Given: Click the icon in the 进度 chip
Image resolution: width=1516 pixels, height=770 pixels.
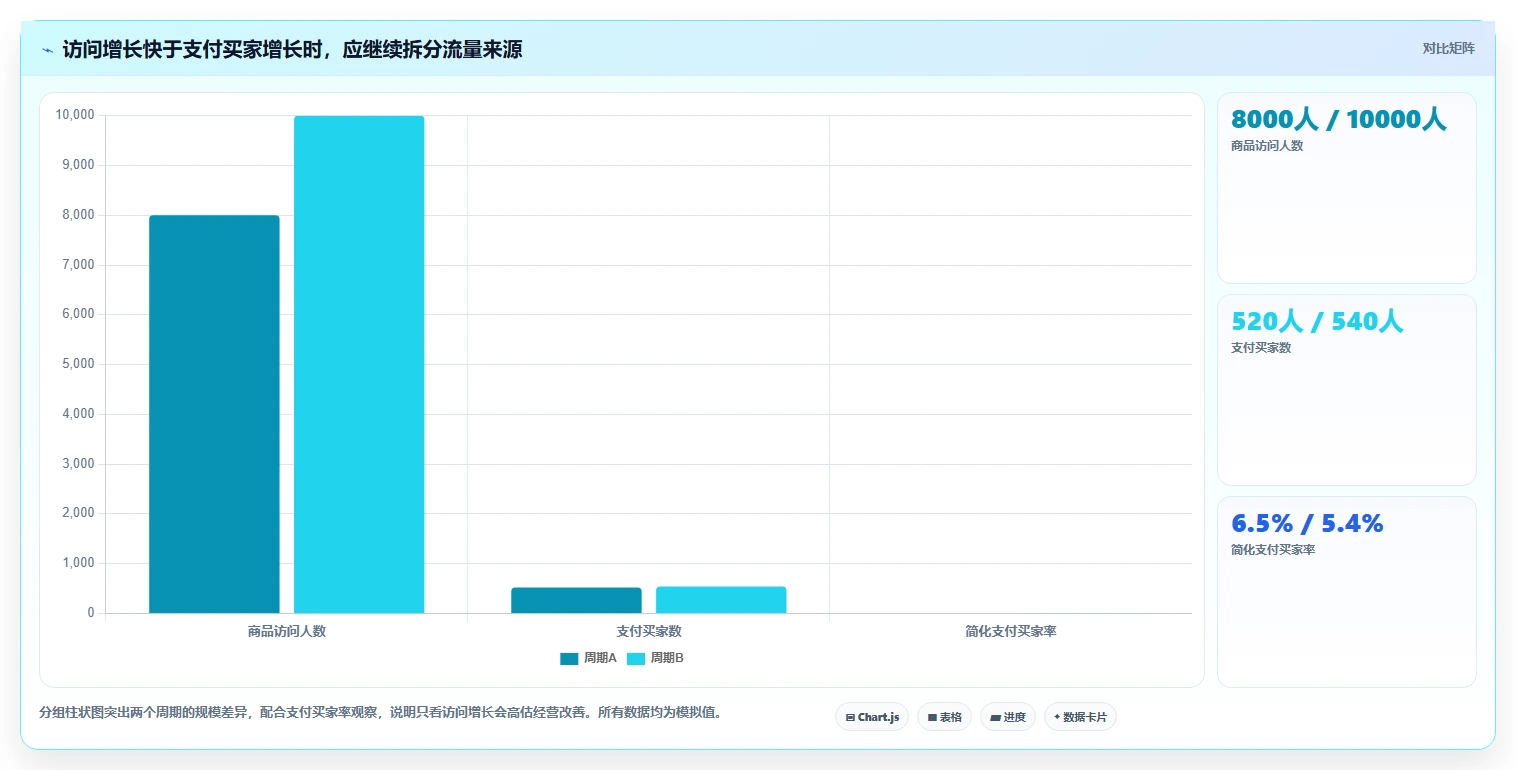Looking at the screenshot, I should 995,717.
